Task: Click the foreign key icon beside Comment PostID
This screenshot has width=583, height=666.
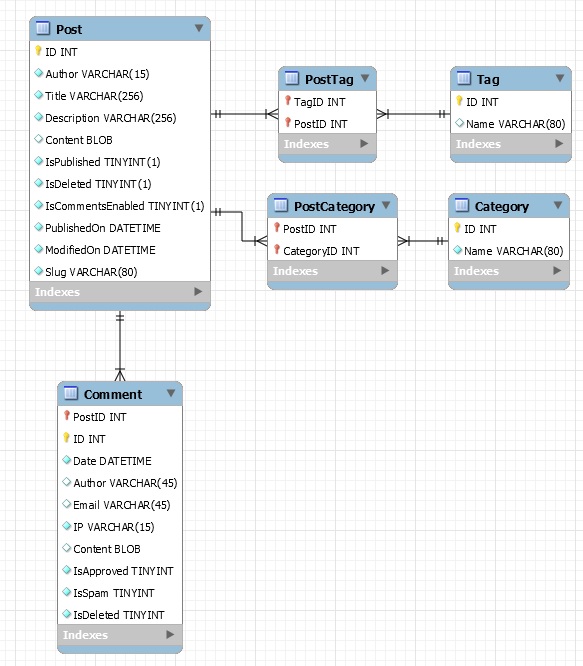Action: point(66,416)
